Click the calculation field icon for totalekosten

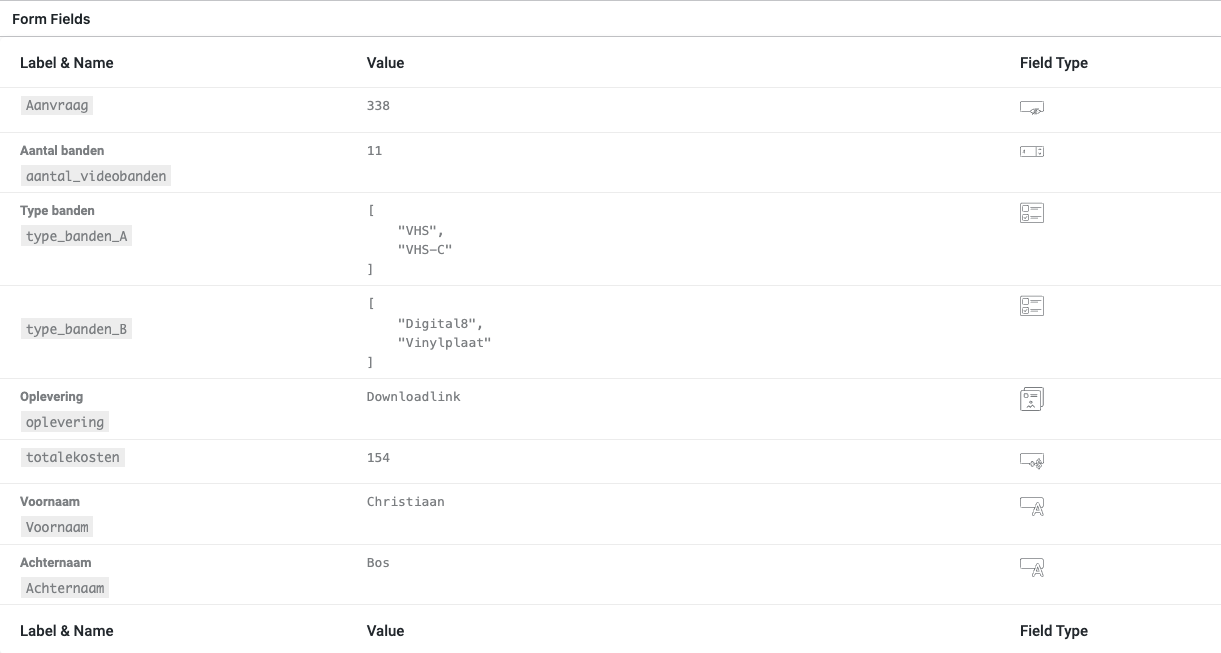point(1032,460)
